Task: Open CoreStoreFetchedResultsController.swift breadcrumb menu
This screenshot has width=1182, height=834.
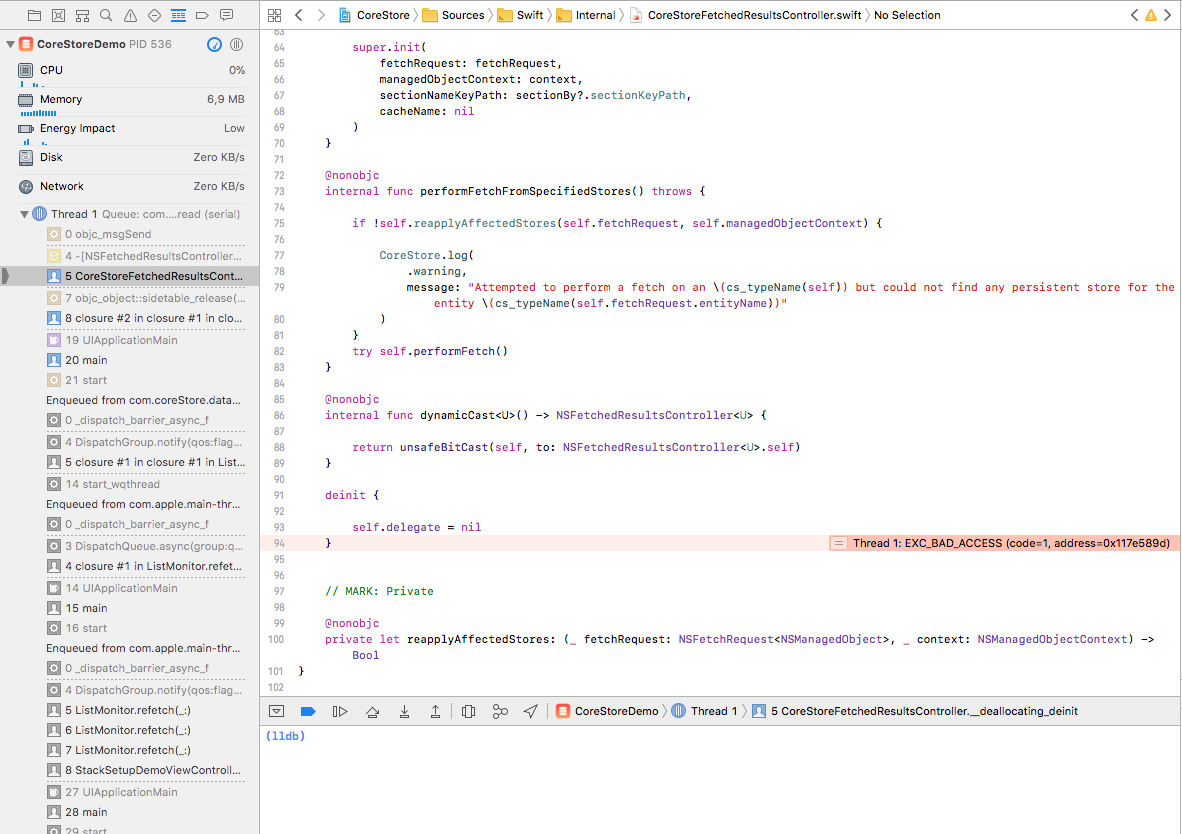Action: point(746,15)
